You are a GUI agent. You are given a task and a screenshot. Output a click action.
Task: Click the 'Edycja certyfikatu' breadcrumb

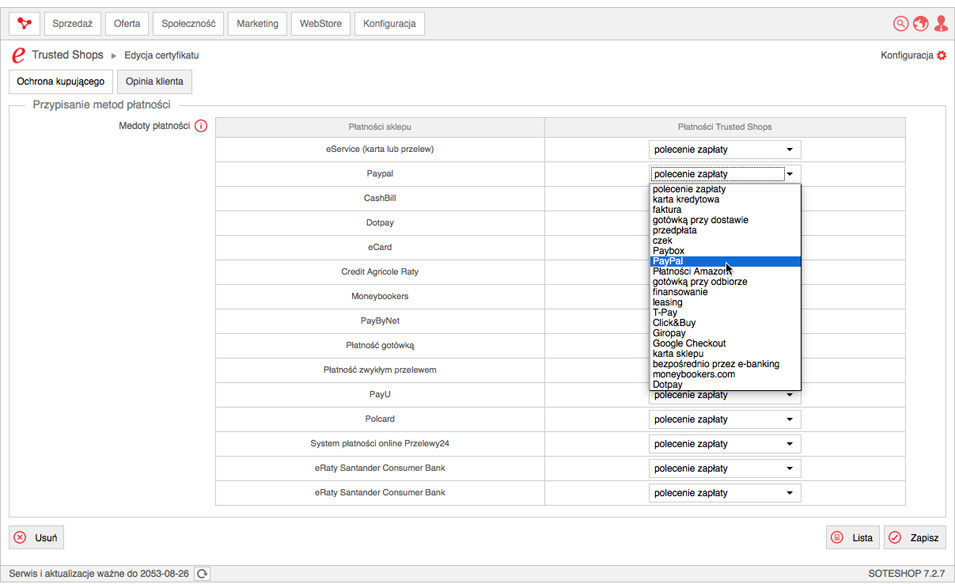pyautogui.click(x=161, y=55)
